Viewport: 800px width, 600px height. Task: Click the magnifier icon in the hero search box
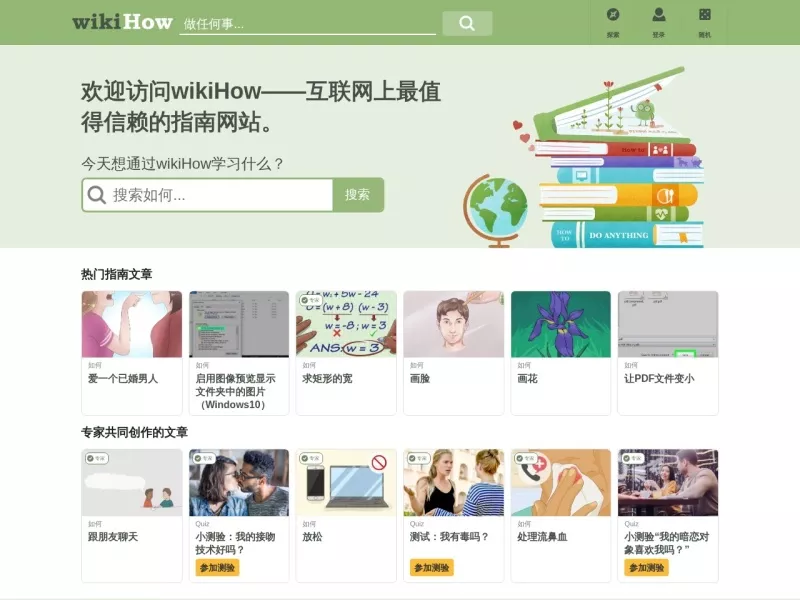coord(96,194)
